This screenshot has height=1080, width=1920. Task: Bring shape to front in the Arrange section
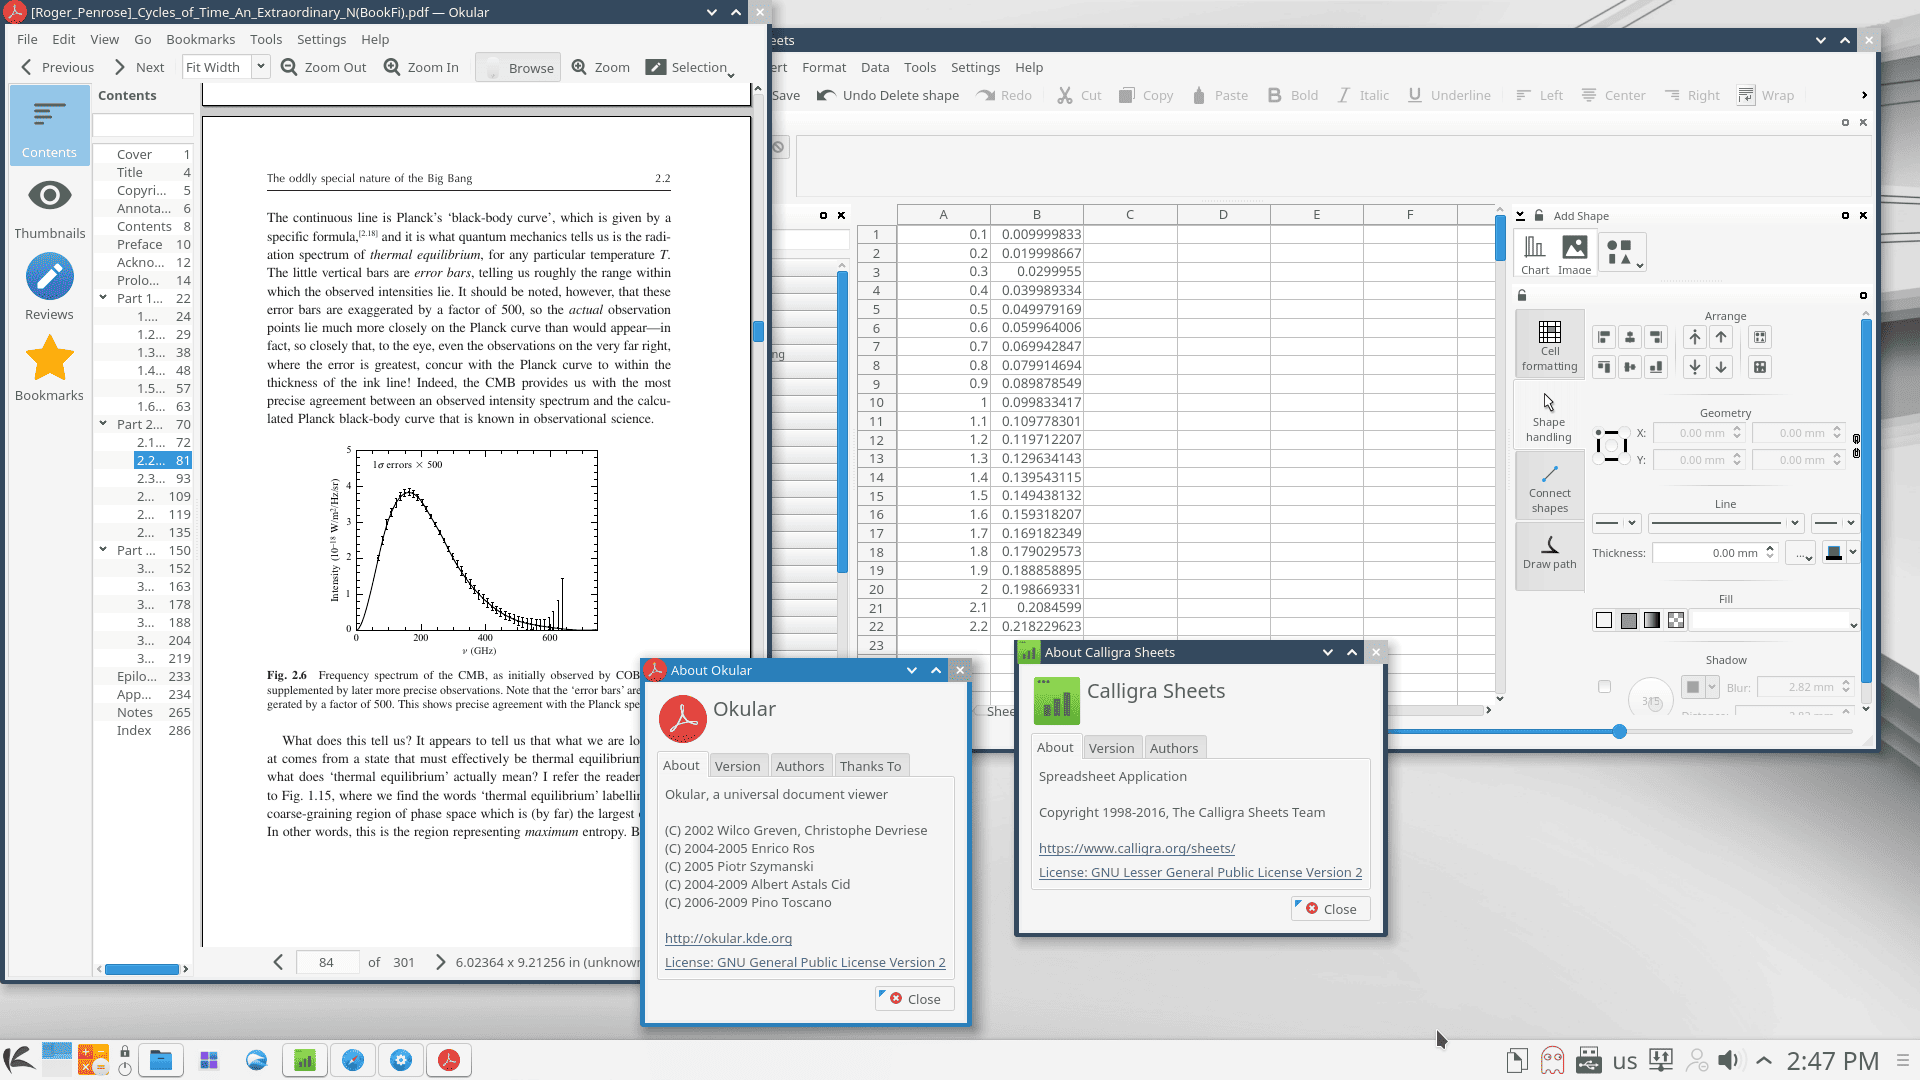(x=1695, y=337)
